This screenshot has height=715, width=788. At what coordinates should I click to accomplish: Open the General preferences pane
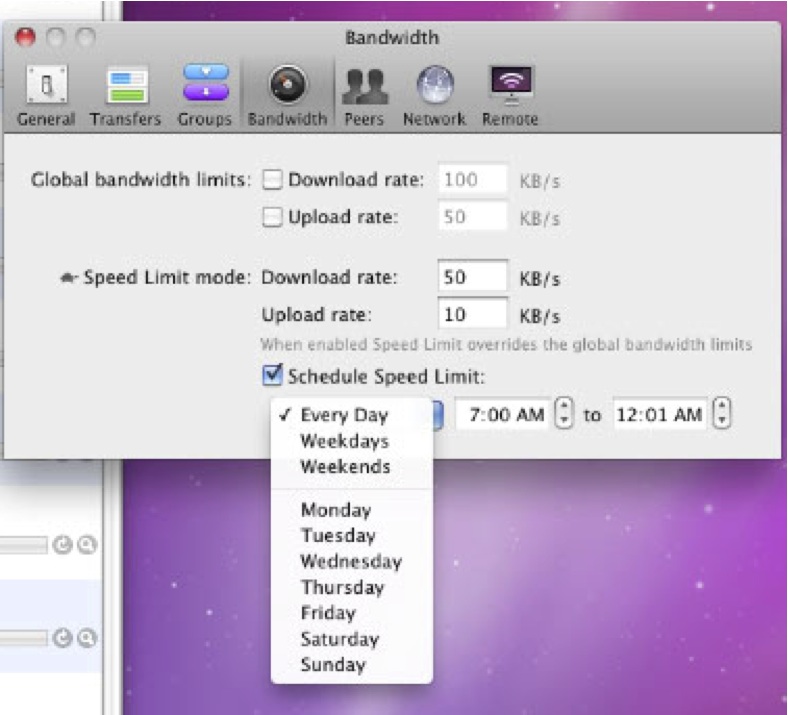pyautogui.click(x=46, y=95)
